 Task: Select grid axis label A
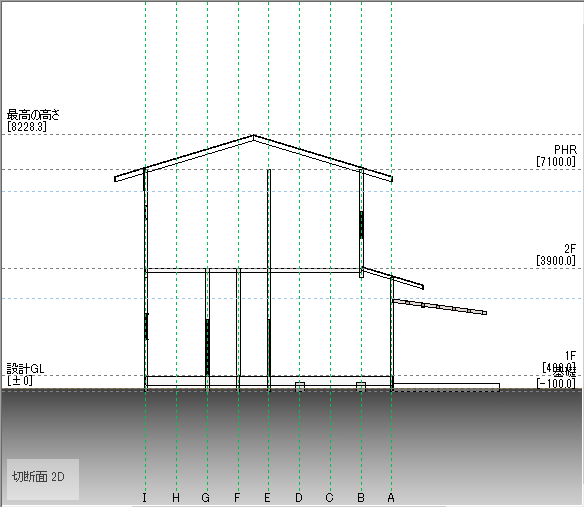click(x=391, y=498)
